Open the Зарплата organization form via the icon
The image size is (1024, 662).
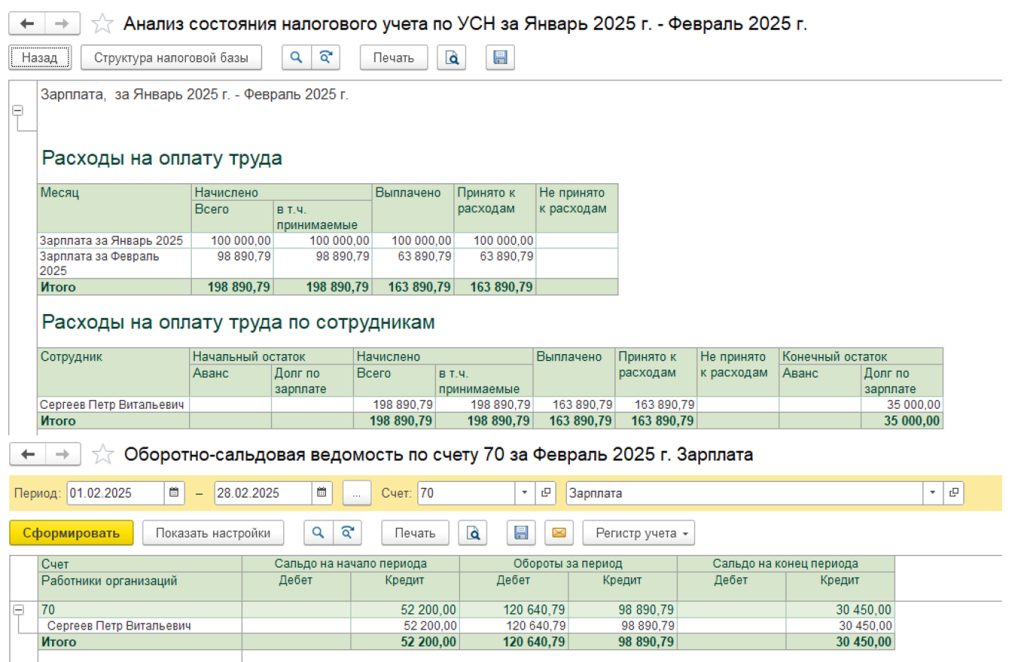click(954, 493)
